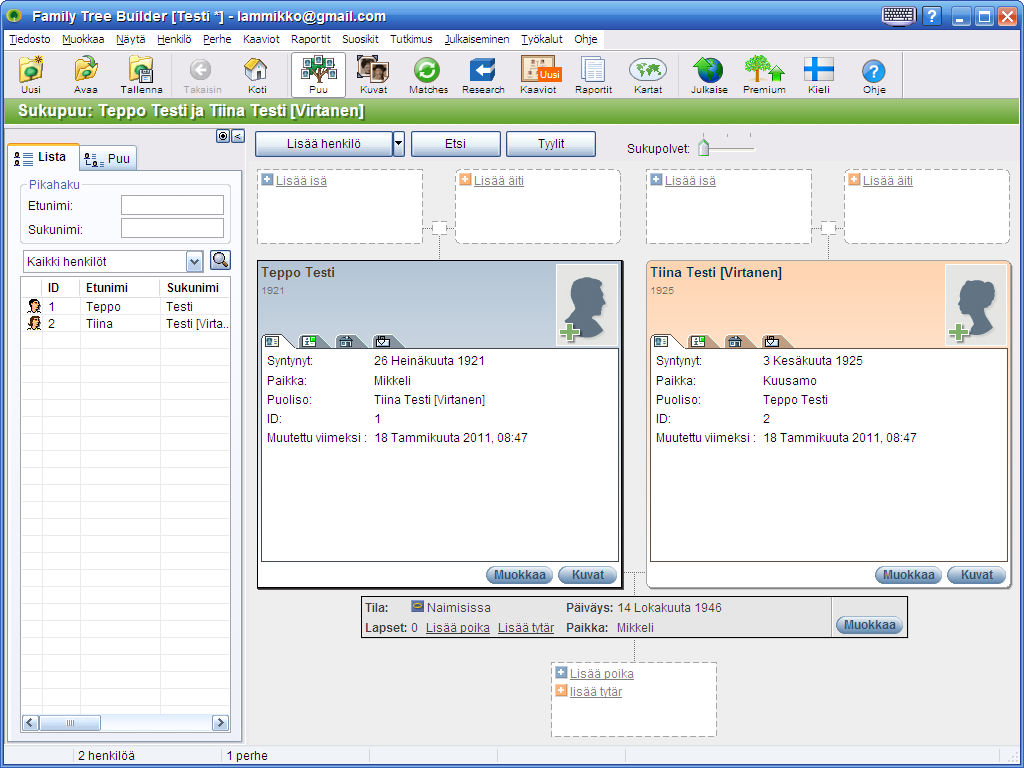Open the Kartat maps toolbar icon
Image resolution: width=1024 pixels, height=768 pixels.
(648, 75)
